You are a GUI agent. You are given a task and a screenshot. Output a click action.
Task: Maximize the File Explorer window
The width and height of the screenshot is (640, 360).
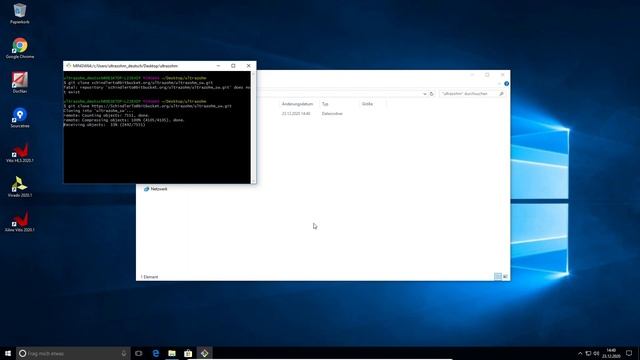[487, 75]
